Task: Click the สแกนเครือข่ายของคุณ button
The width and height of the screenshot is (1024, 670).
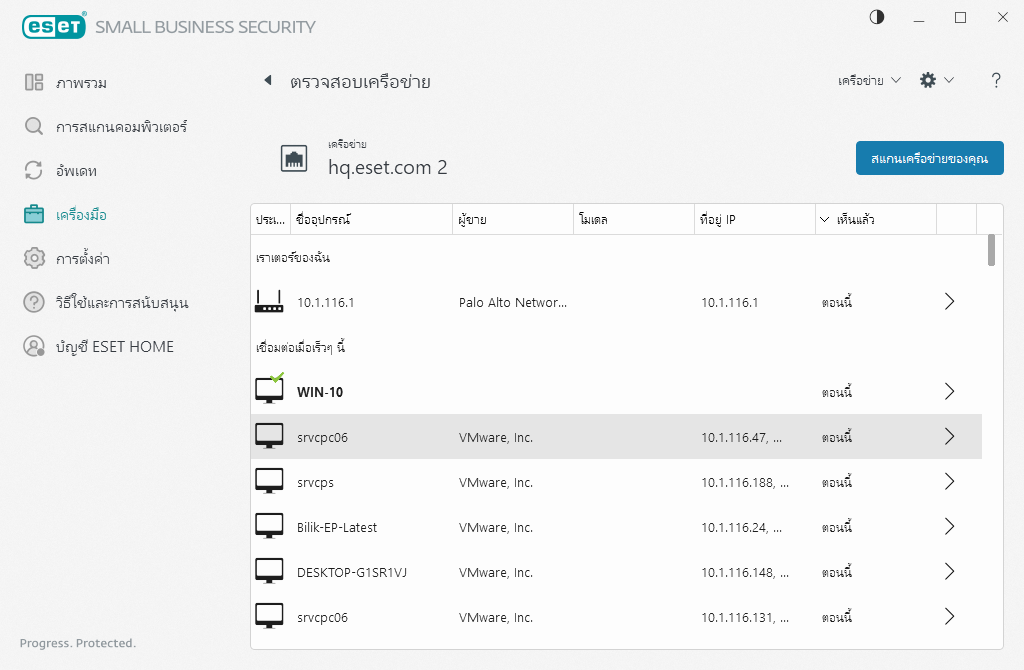Action: (x=929, y=158)
